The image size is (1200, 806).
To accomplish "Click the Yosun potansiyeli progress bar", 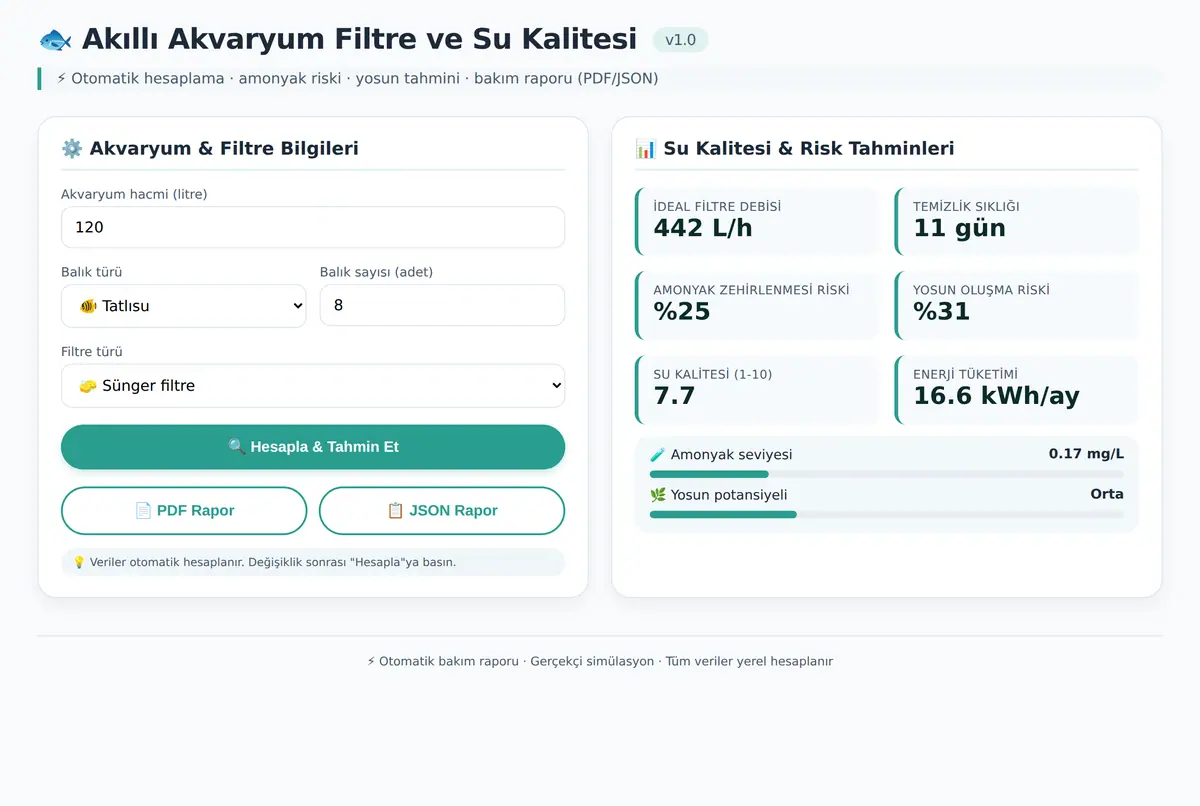I will click(887, 514).
